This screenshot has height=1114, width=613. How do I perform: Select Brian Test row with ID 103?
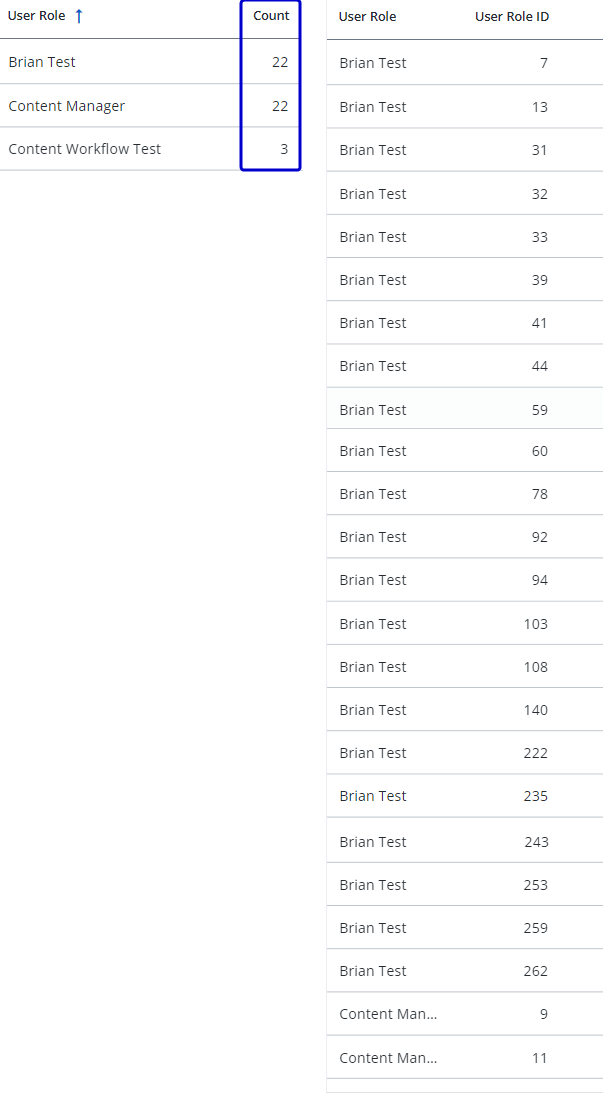465,624
